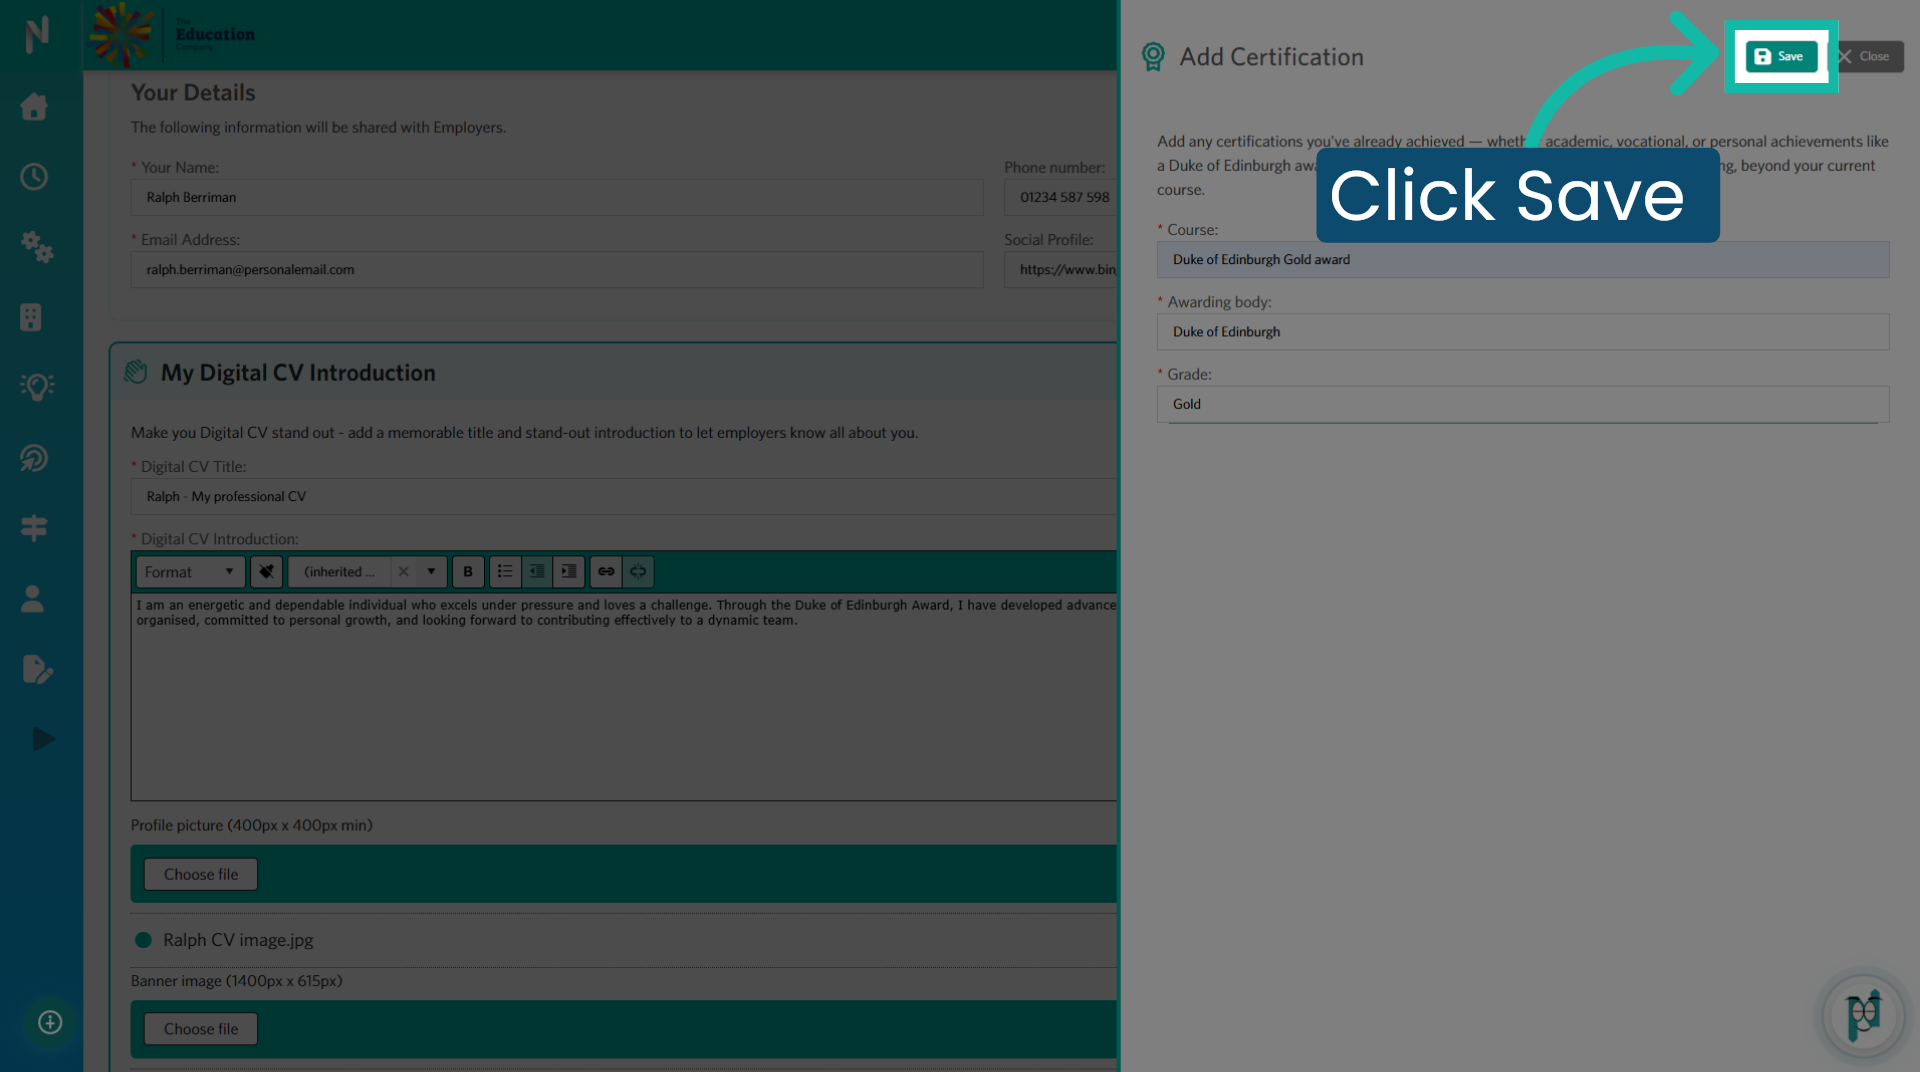Click the waving hand icon by My Digital CV Introduction
Image resolution: width=1920 pixels, height=1072 pixels.
tap(136, 372)
